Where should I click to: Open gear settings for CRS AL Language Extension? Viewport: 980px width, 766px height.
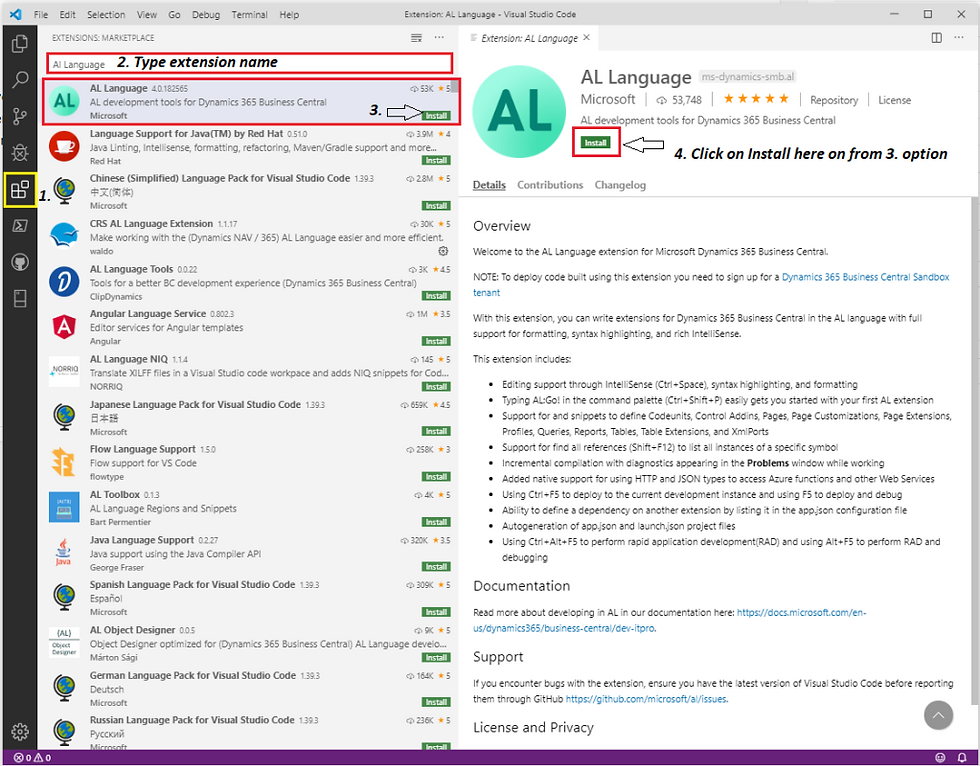pos(443,251)
